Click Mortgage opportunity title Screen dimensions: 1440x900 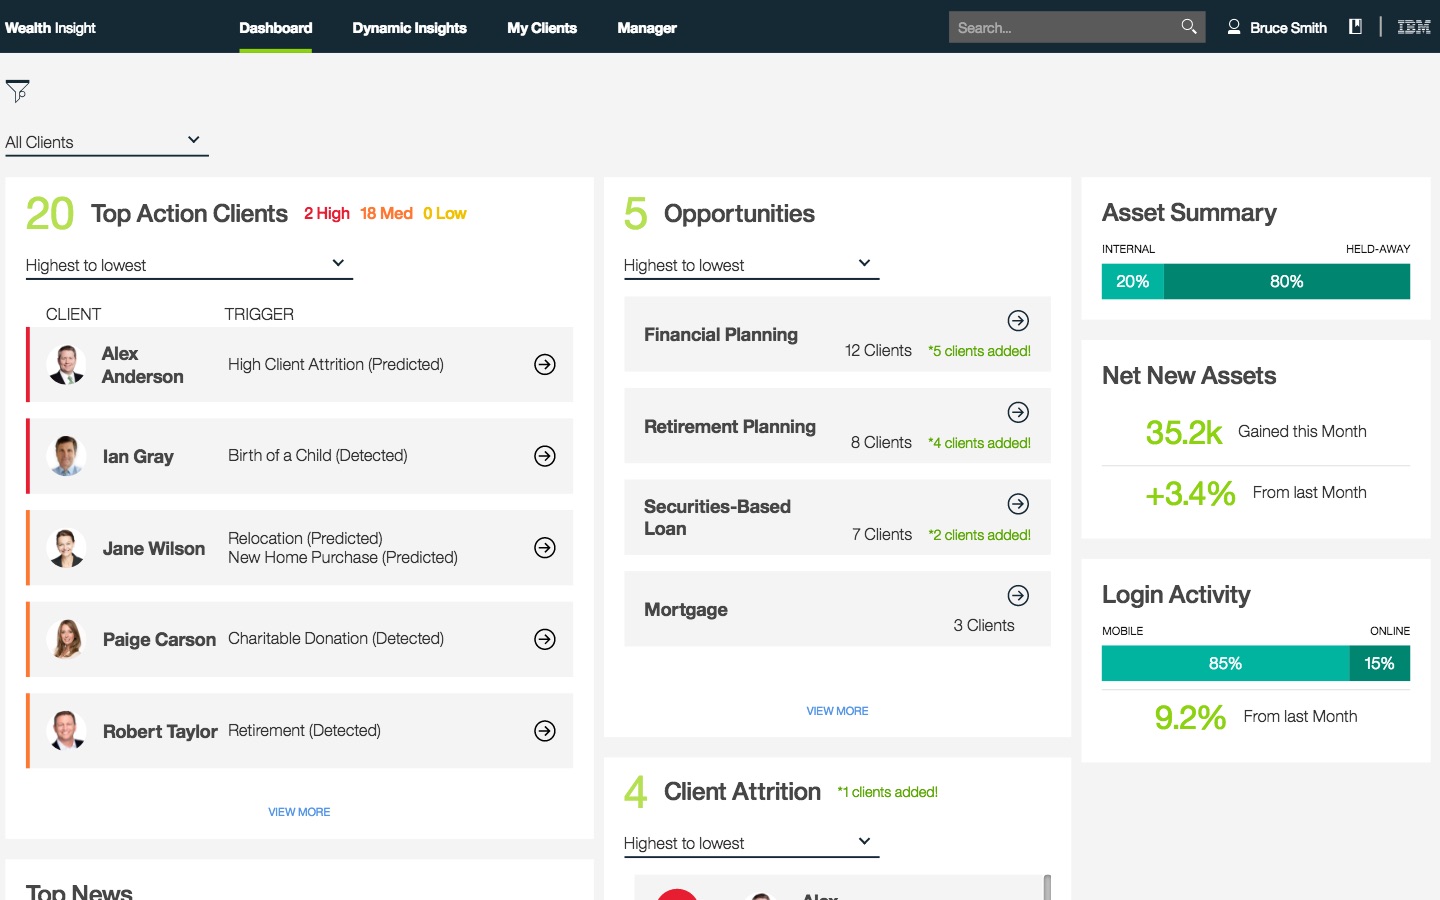[686, 609]
